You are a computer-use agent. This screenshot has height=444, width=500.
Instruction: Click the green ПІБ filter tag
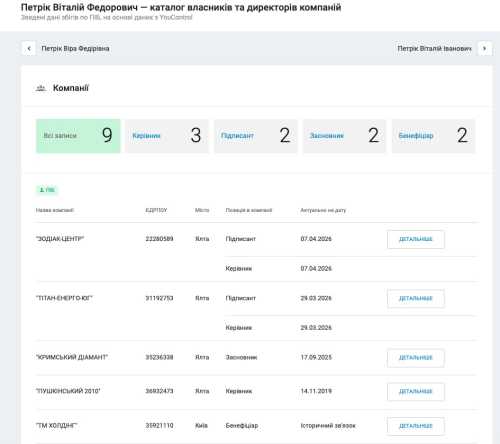[x=47, y=190]
